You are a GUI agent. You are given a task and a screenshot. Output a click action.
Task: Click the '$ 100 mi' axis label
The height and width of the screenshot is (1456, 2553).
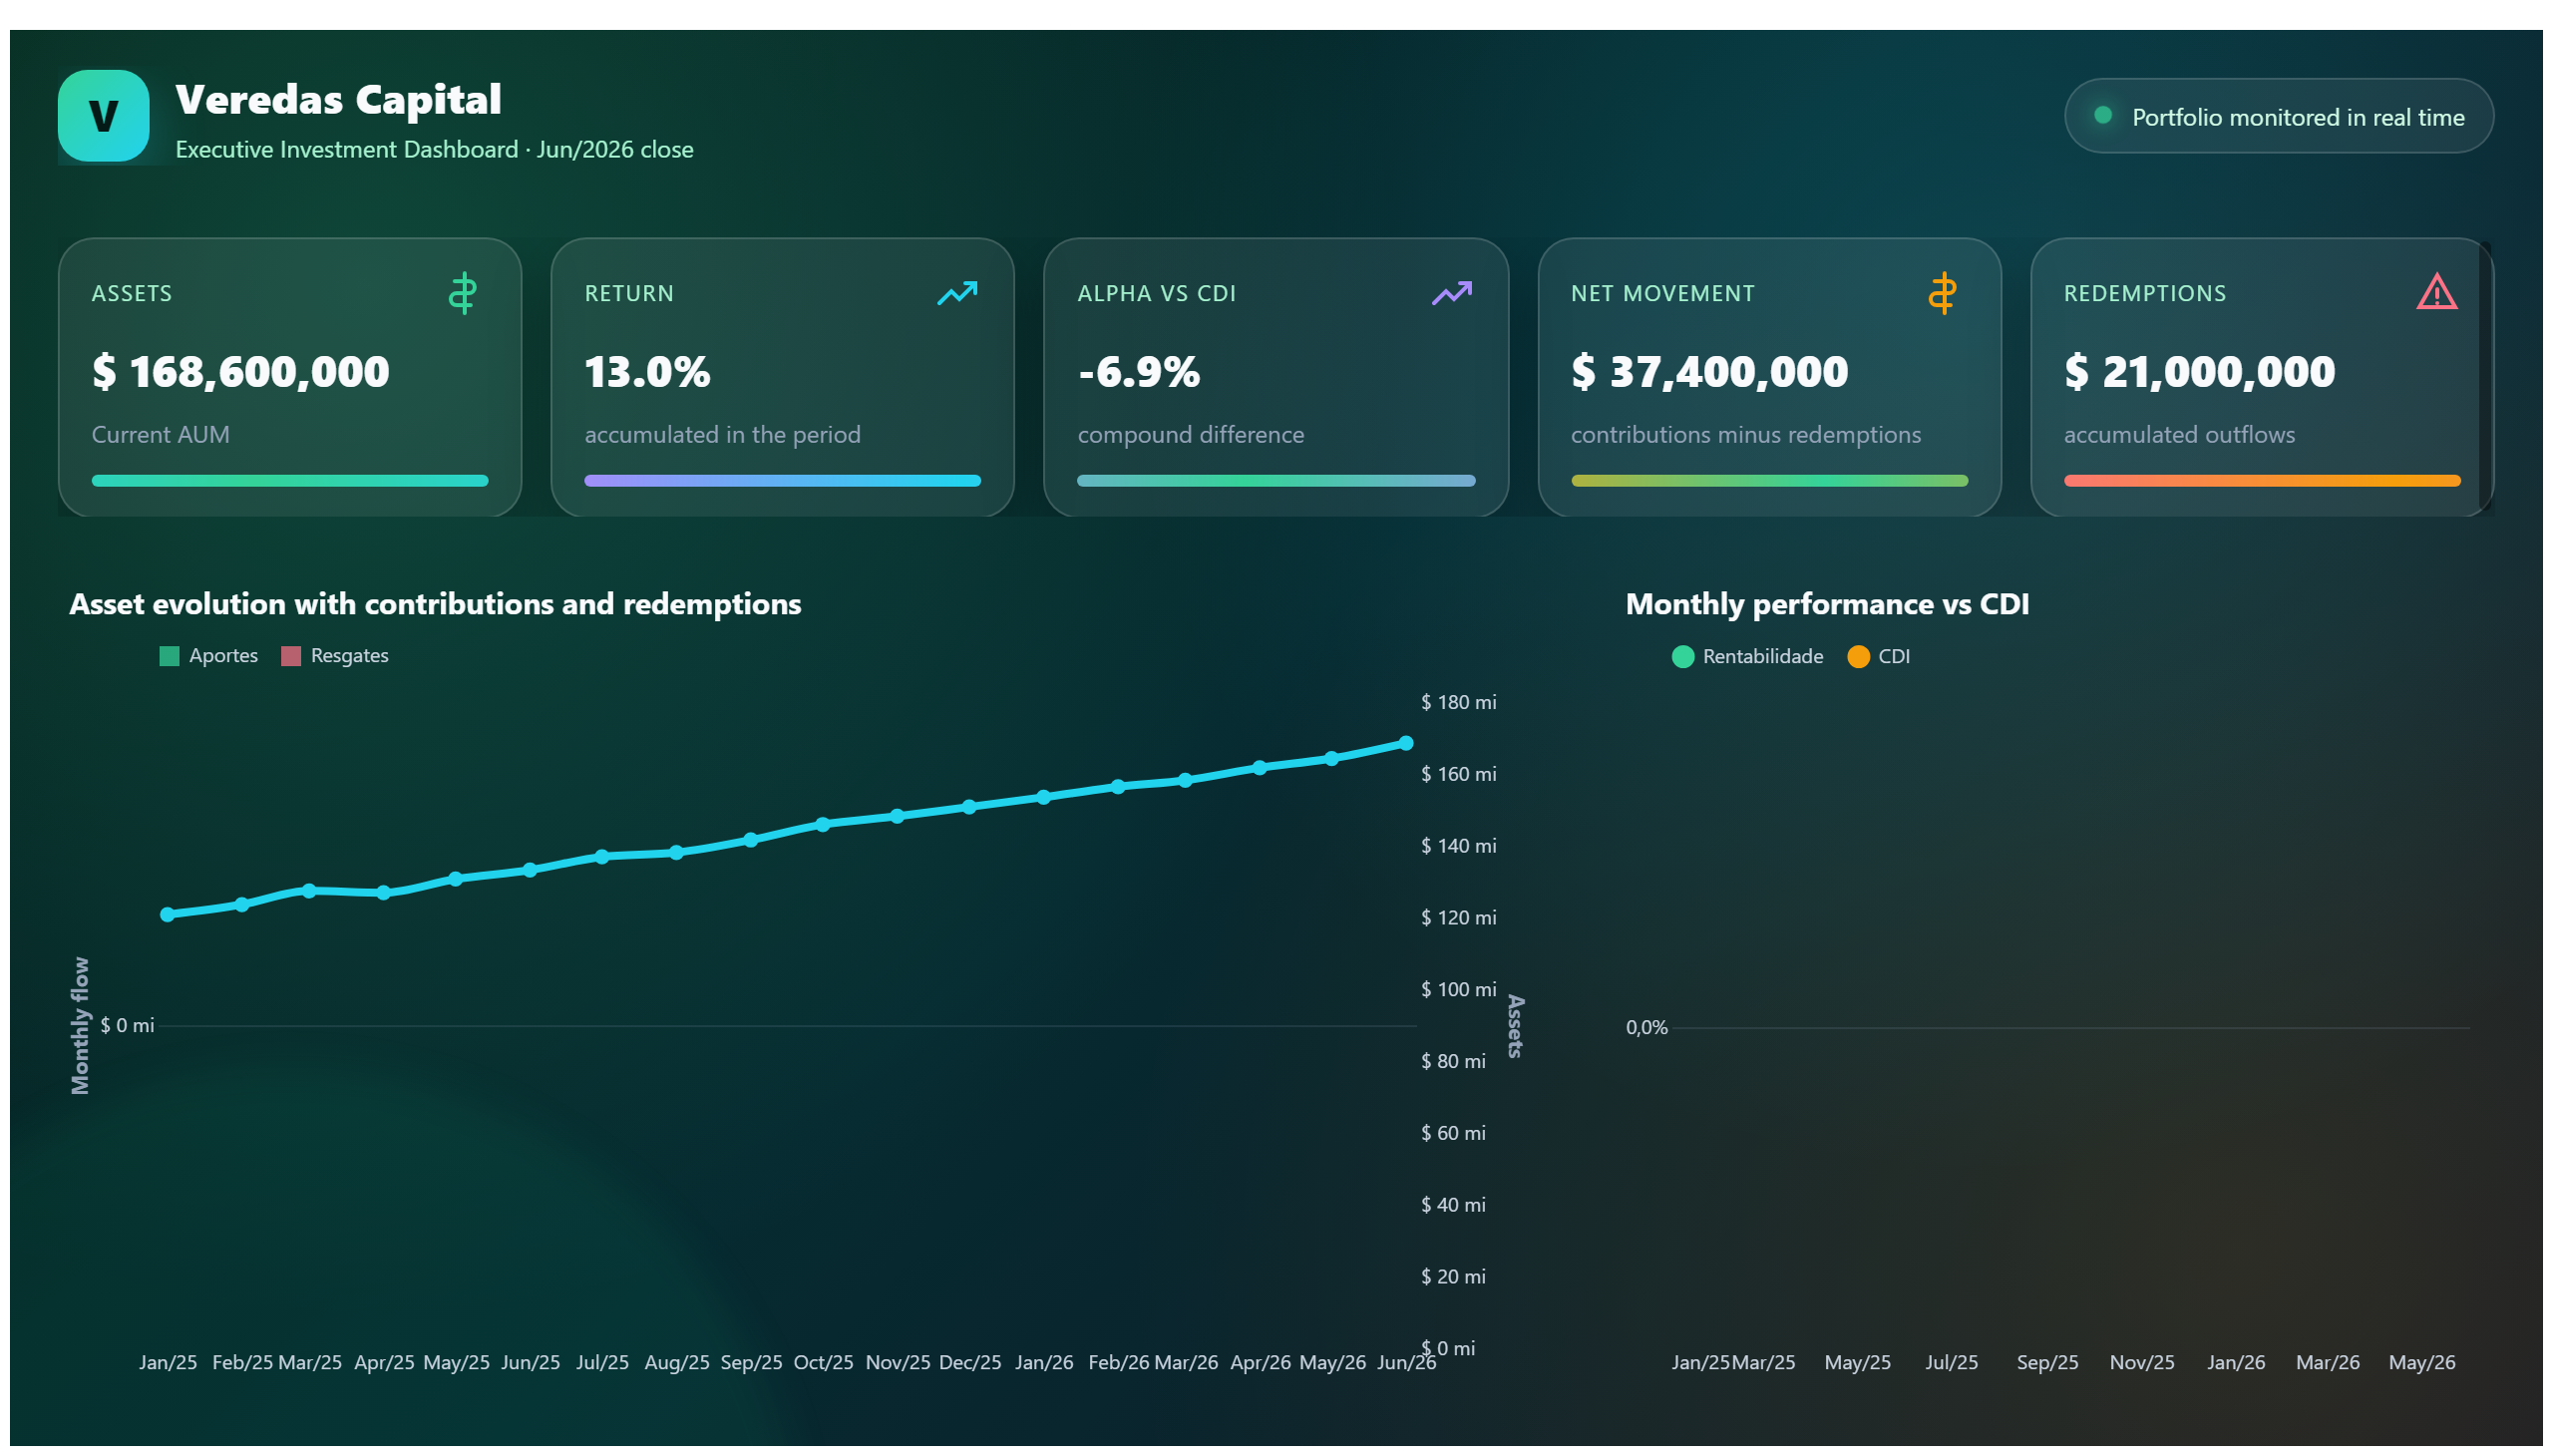(1458, 989)
